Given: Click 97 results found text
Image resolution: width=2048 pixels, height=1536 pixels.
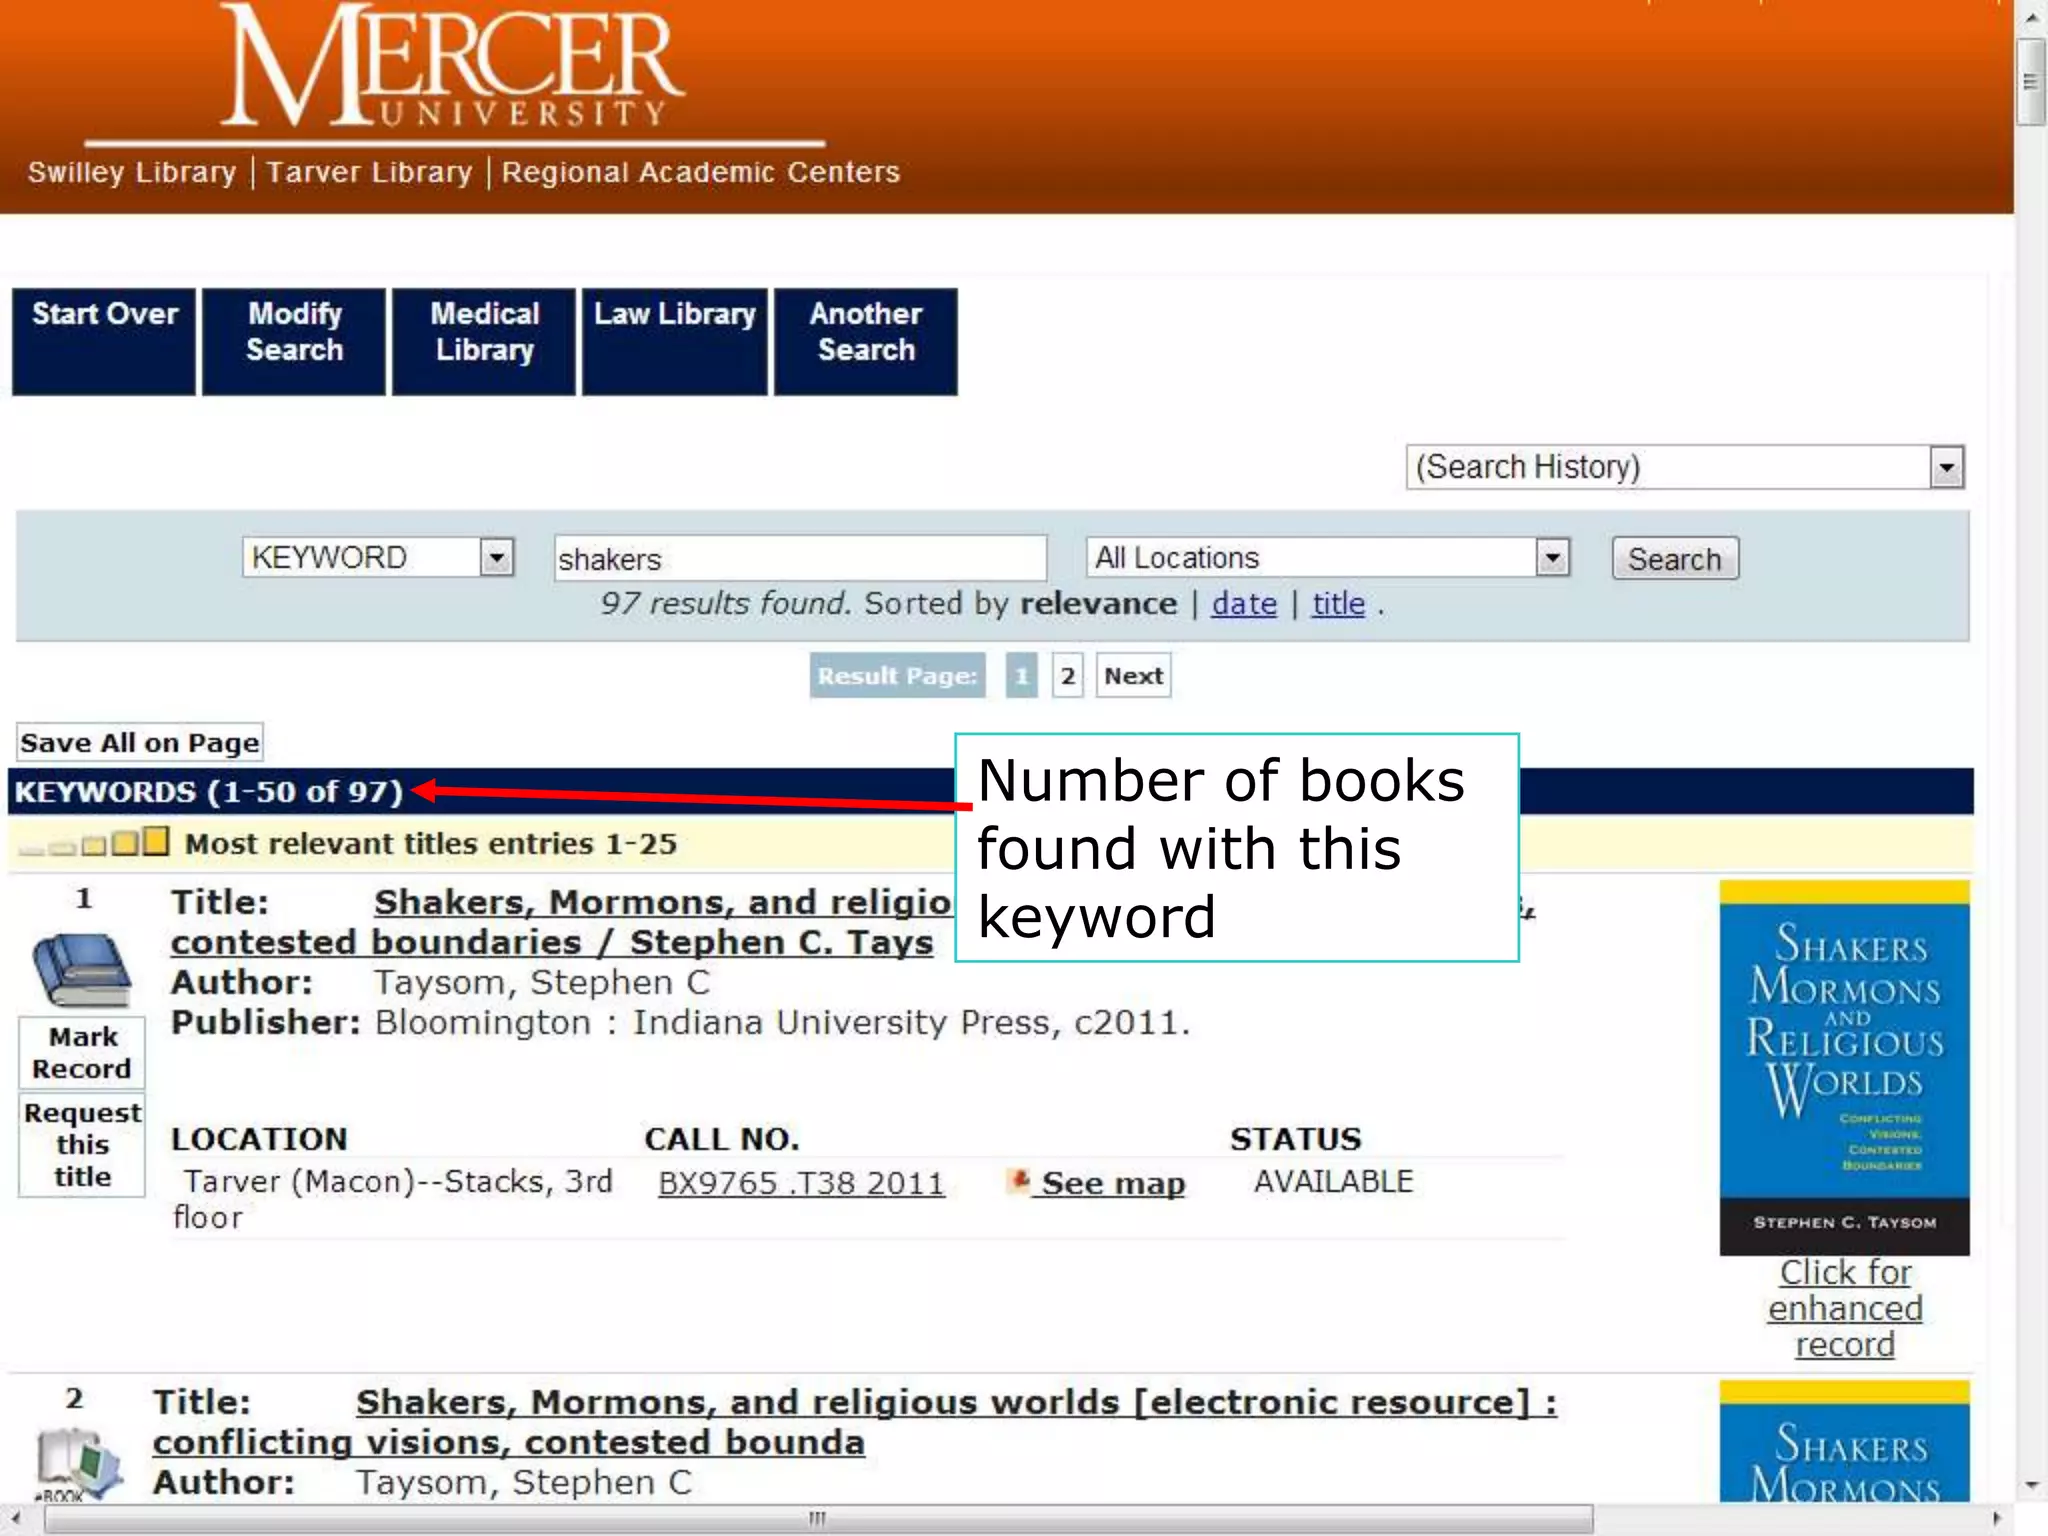Looking at the screenshot, I should [725, 603].
